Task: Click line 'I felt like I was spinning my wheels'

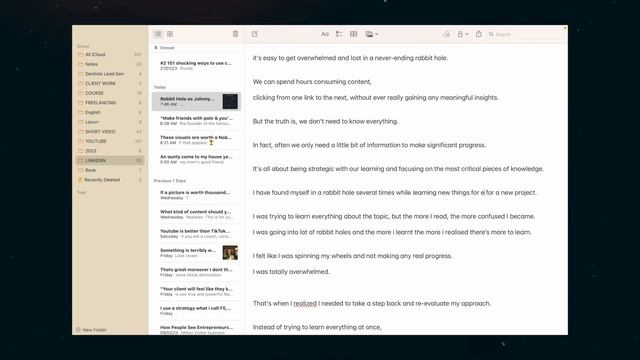Action: pos(353,256)
